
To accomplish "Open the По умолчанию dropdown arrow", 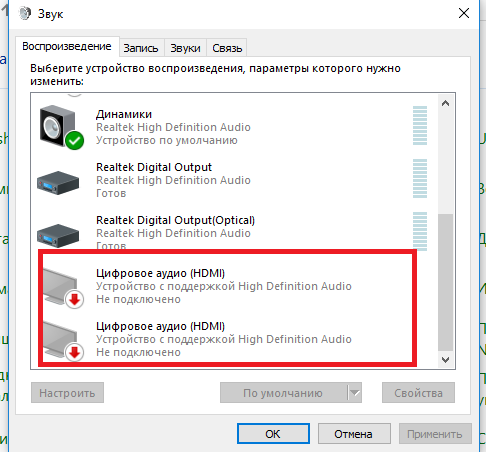I will pyautogui.click(x=354, y=393).
